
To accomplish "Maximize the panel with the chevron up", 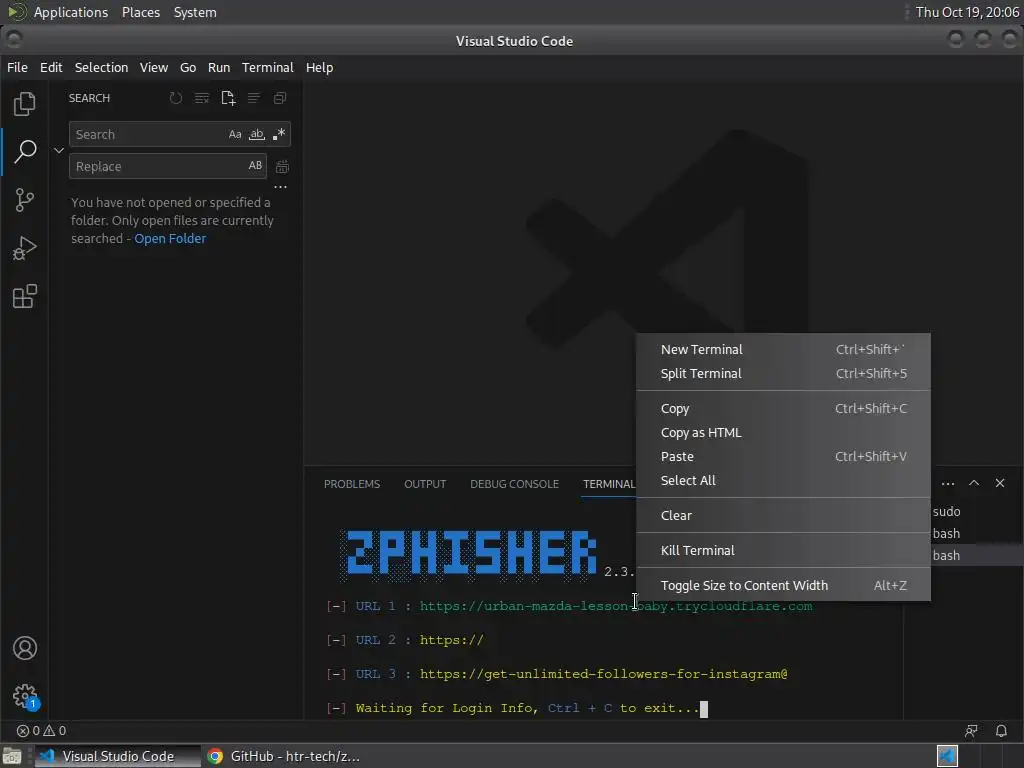I will (x=974, y=483).
